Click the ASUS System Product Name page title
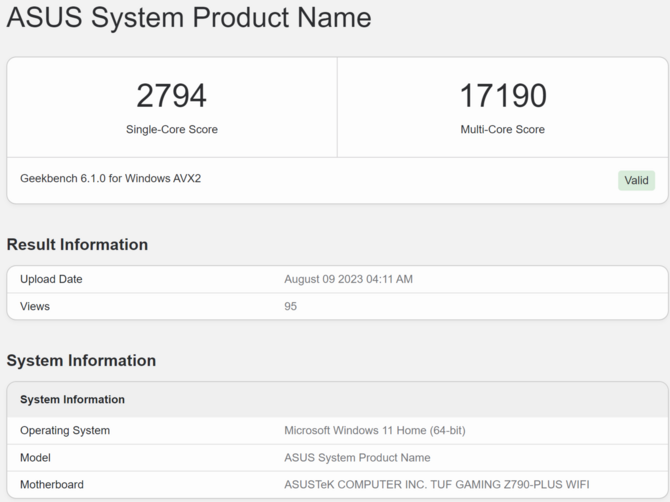 [x=189, y=17]
